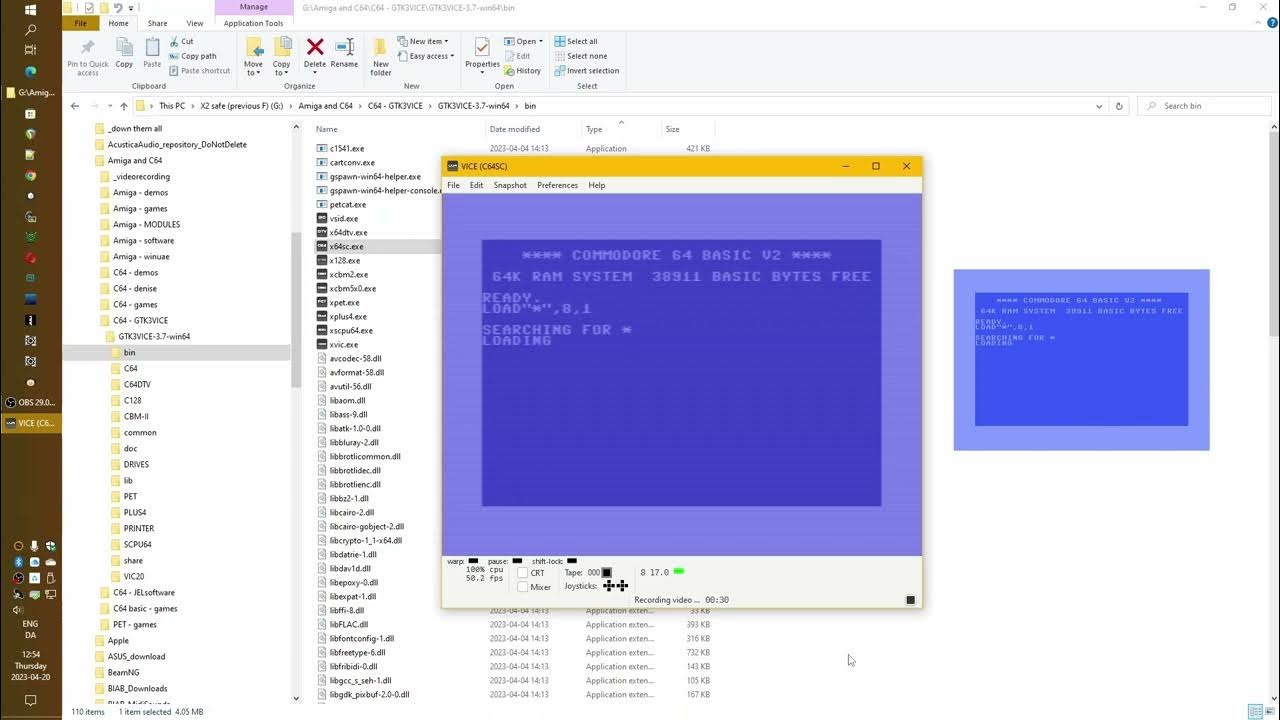Image resolution: width=1280 pixels, height=720 pixels.
Task: Open the VICE Help menu
Action: click(x=597, y=185)
